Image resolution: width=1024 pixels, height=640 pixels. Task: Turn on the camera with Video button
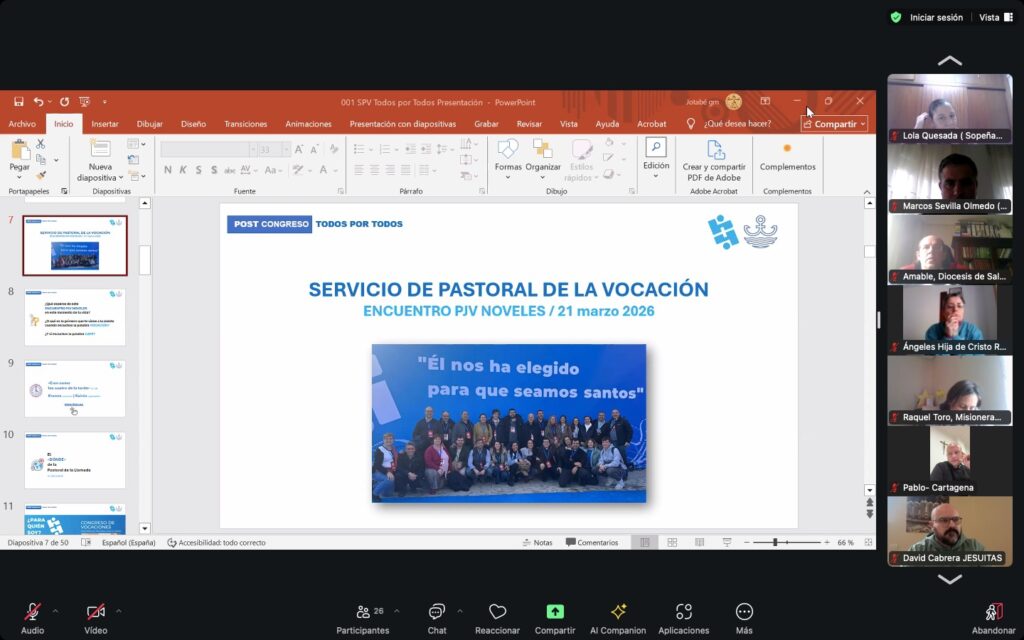coord(95,612)
